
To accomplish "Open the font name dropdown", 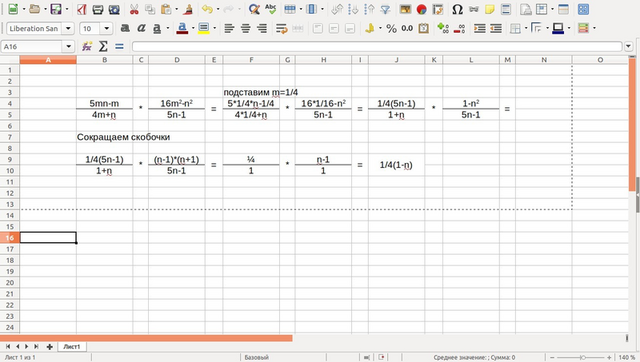I will pyautogui.click(x=68, y=29).
